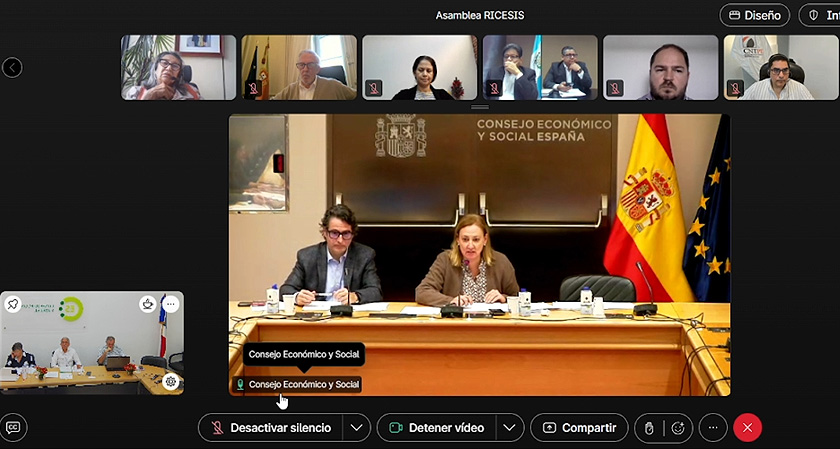Click the green microphone icon beside speaker name

[x=241, y=384]
